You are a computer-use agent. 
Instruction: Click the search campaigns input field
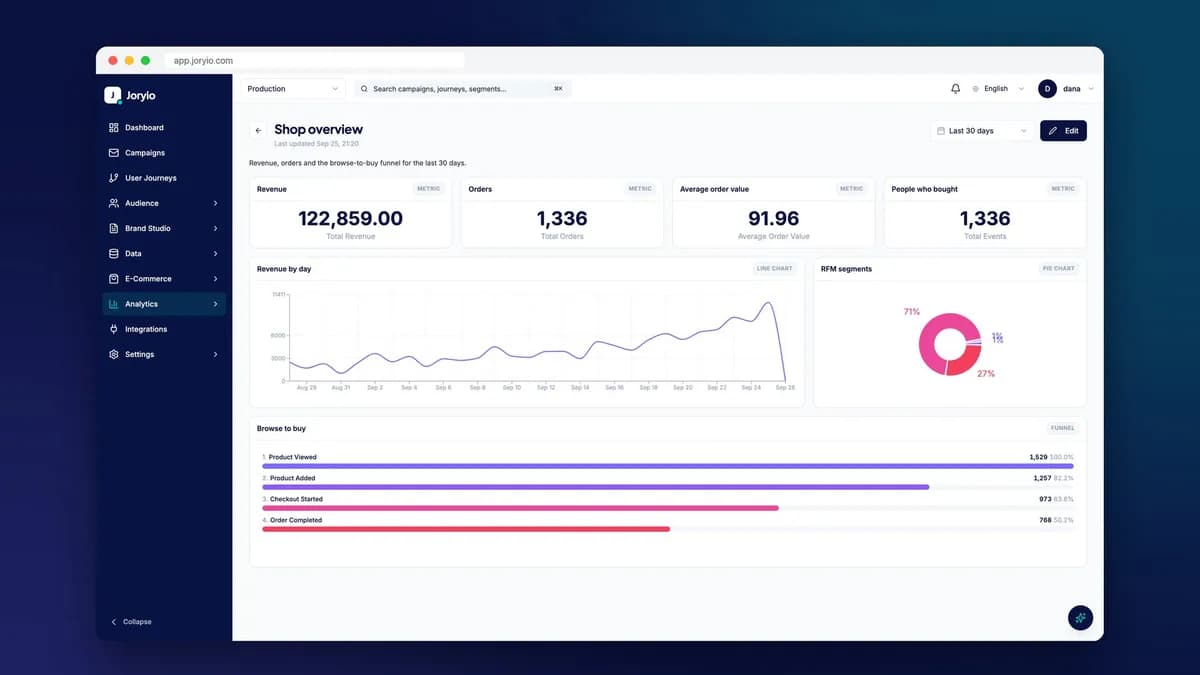(x=463, y=89)
